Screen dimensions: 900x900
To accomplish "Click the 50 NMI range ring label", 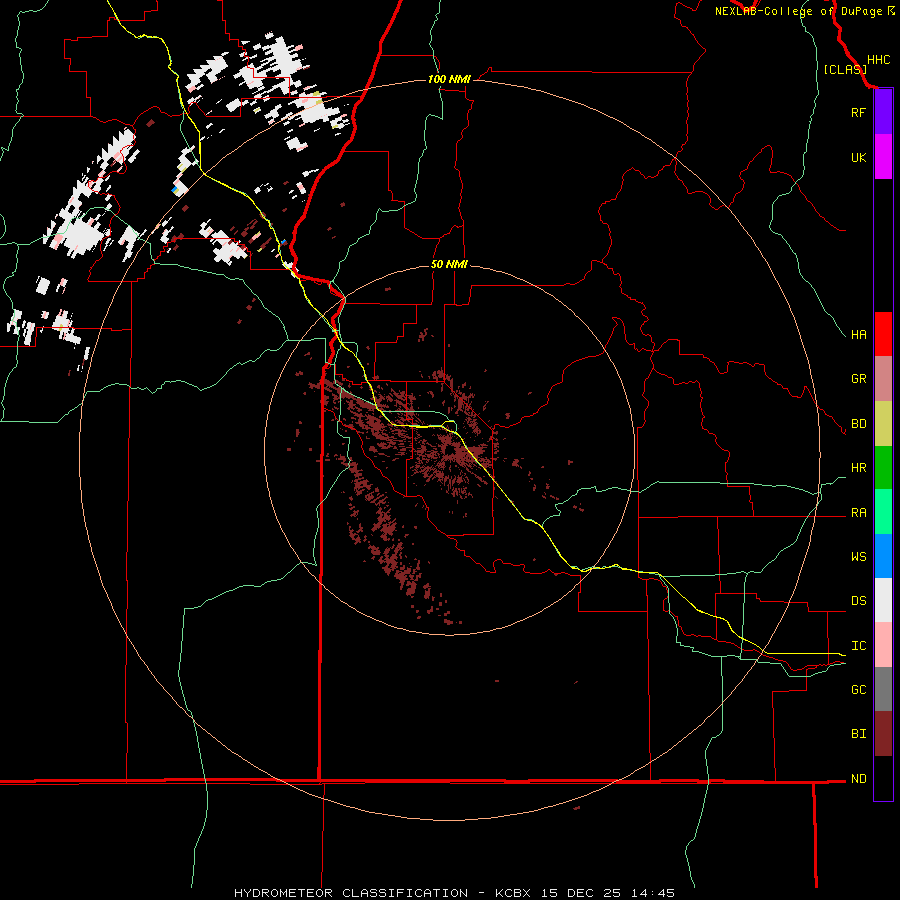I will click(449, 264).
